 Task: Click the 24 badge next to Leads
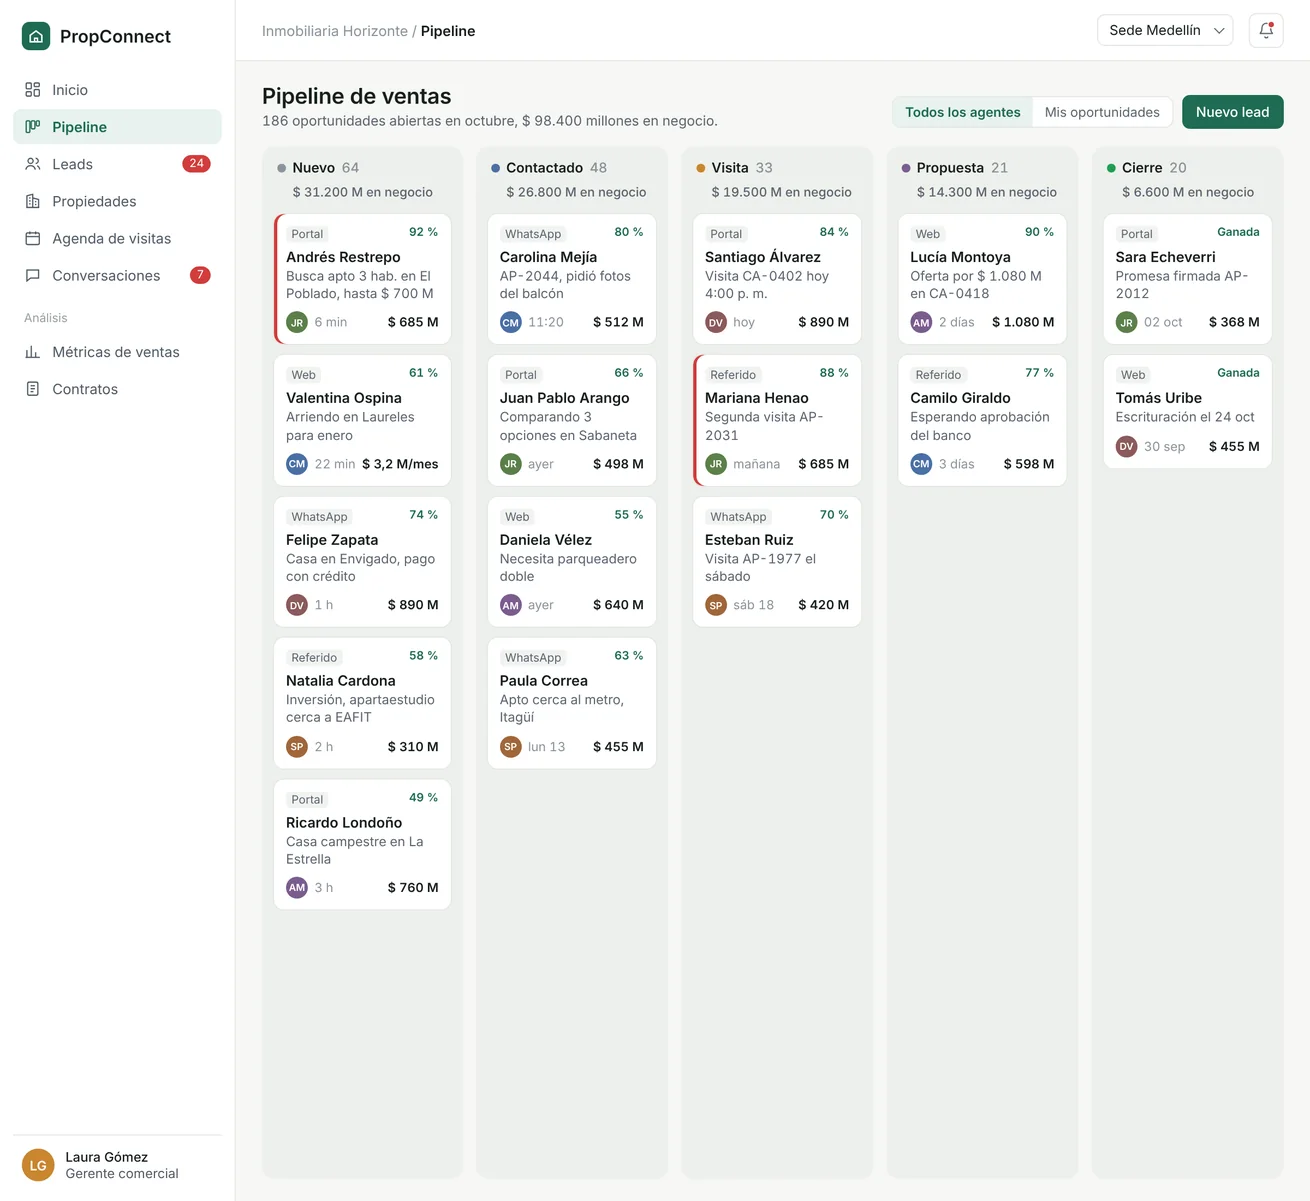(x=196, y=164)
